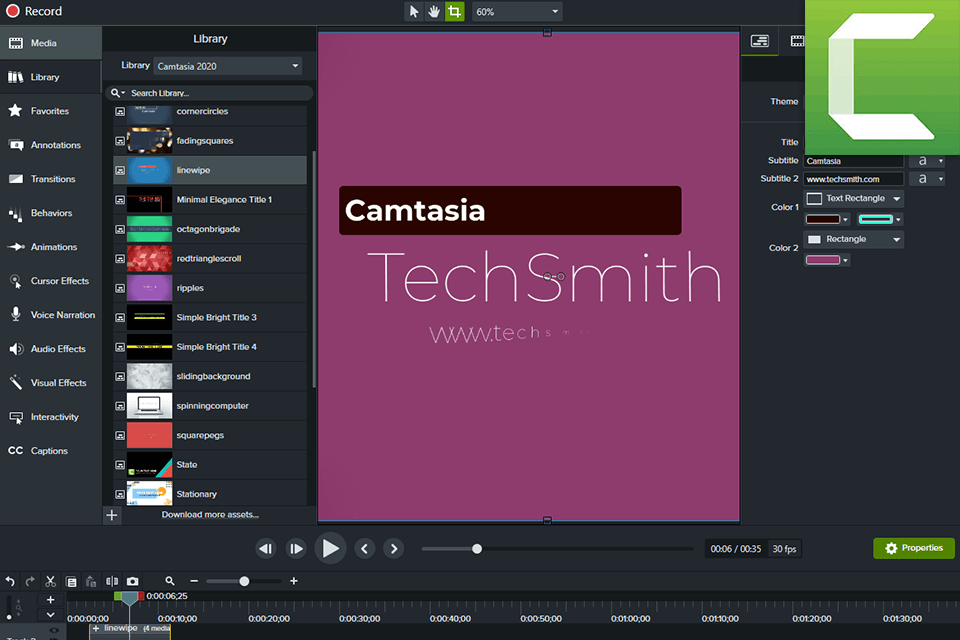Select the Split media icon

pyautogui.click(x=113, y=581)
